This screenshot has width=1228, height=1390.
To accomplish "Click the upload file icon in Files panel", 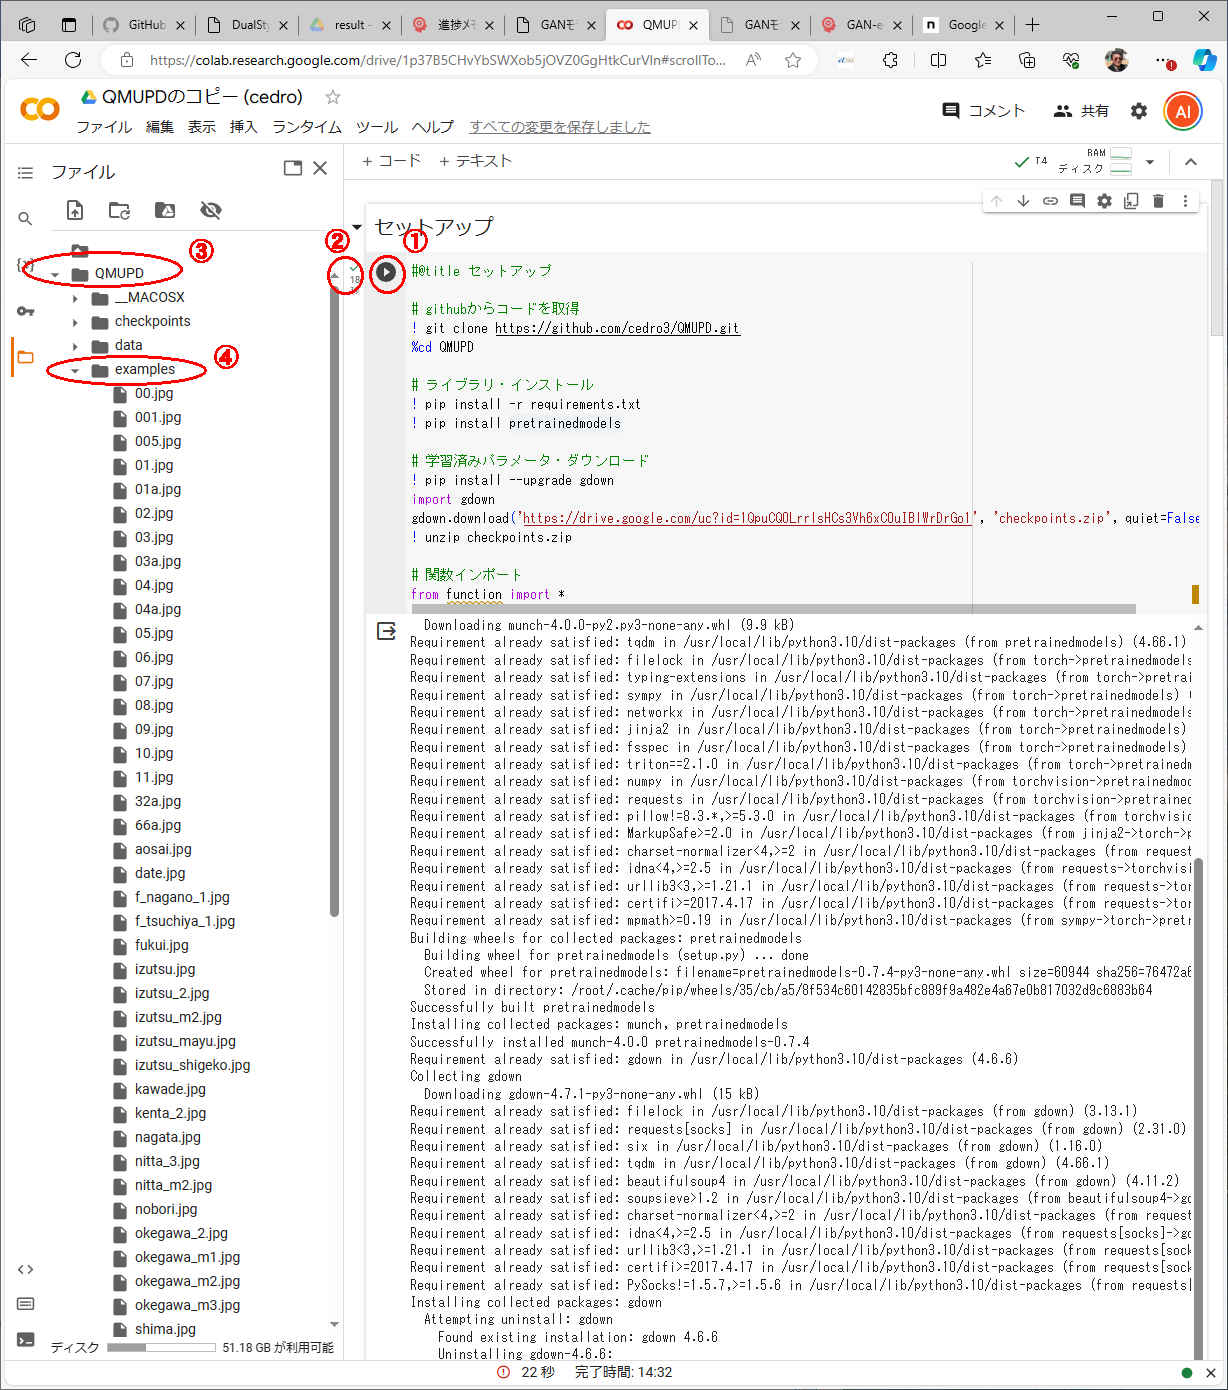I will pyautogui.click(x=75, y=210).
